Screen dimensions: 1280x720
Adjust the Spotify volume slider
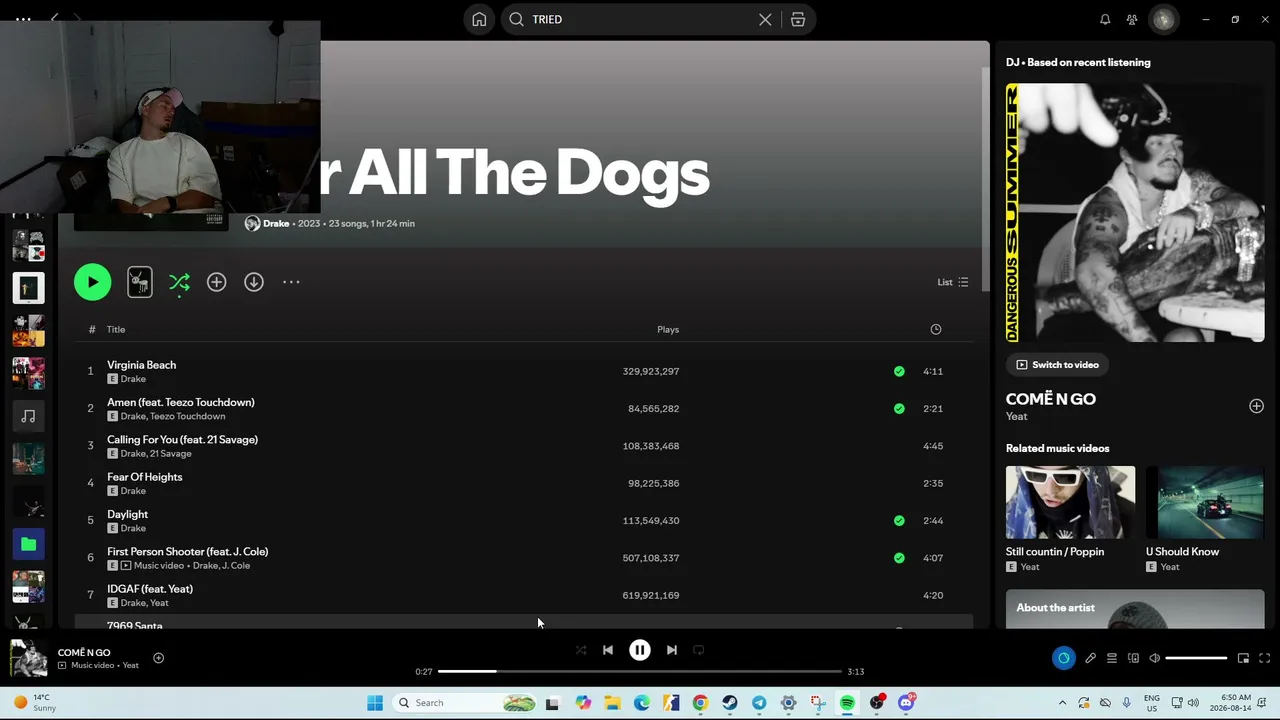[x=1196, y=658]
